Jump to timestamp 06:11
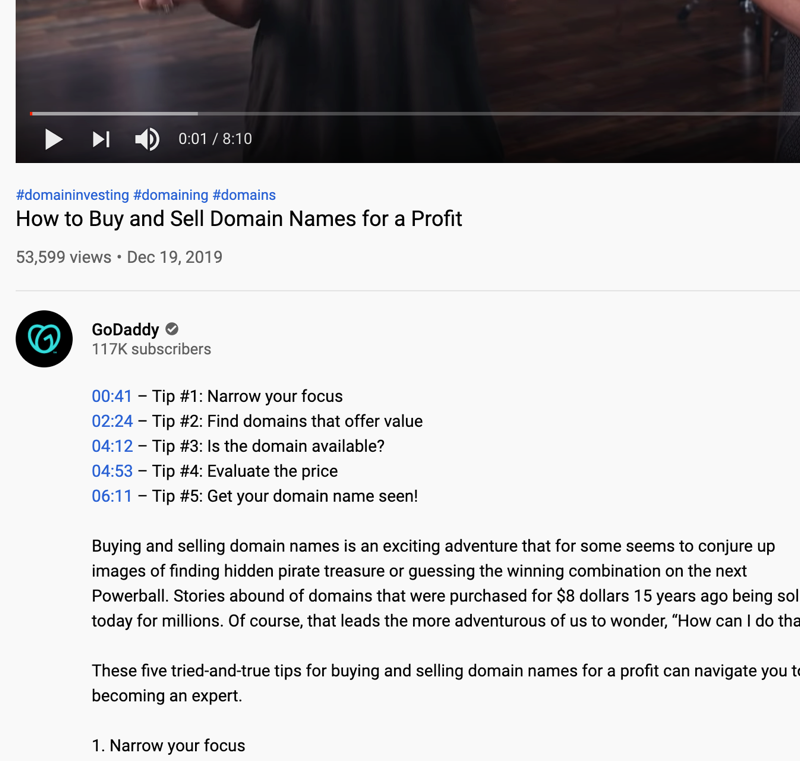800x761 pixels. coord(112,496)
